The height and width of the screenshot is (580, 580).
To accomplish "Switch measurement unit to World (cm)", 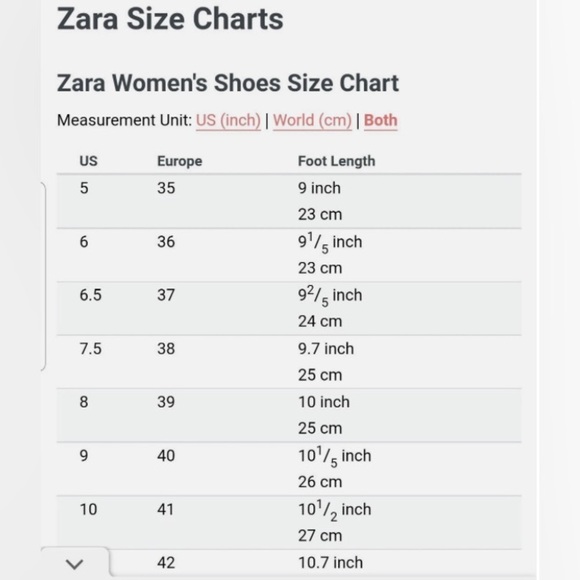I will pyautogui.click(x=312, y=121).
